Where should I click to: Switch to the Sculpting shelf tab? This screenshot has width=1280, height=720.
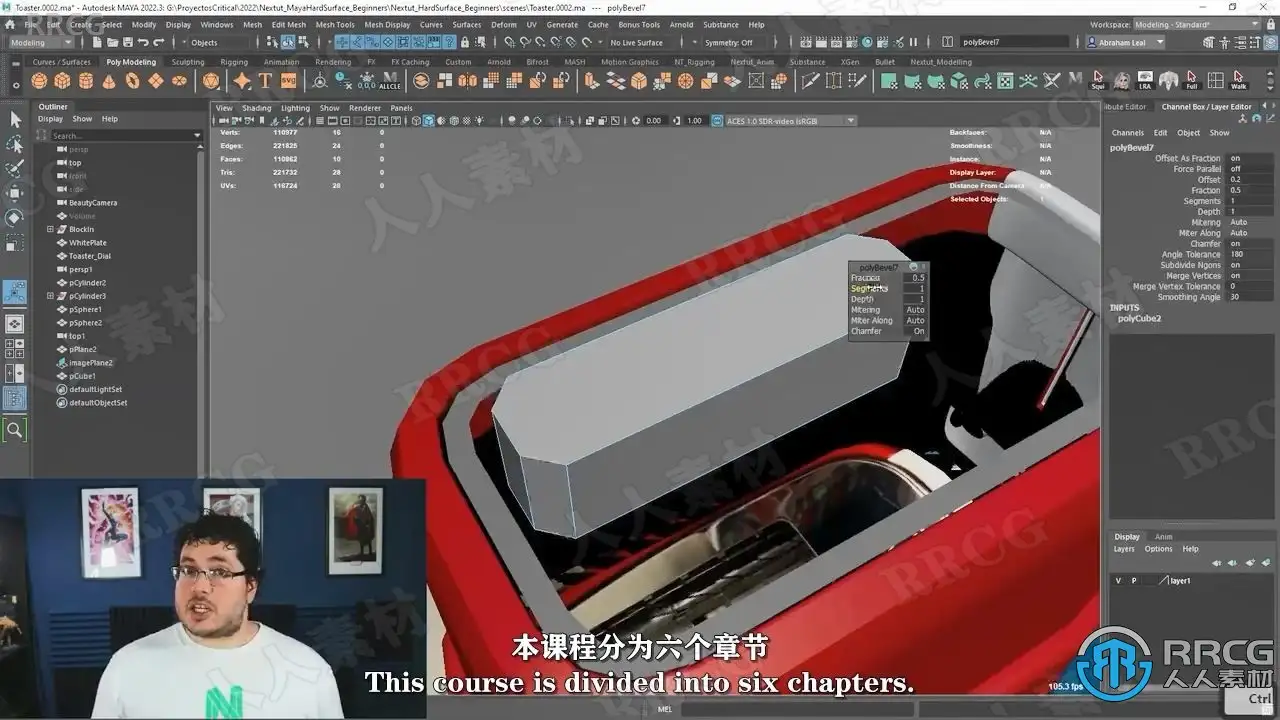pos(188,62)
